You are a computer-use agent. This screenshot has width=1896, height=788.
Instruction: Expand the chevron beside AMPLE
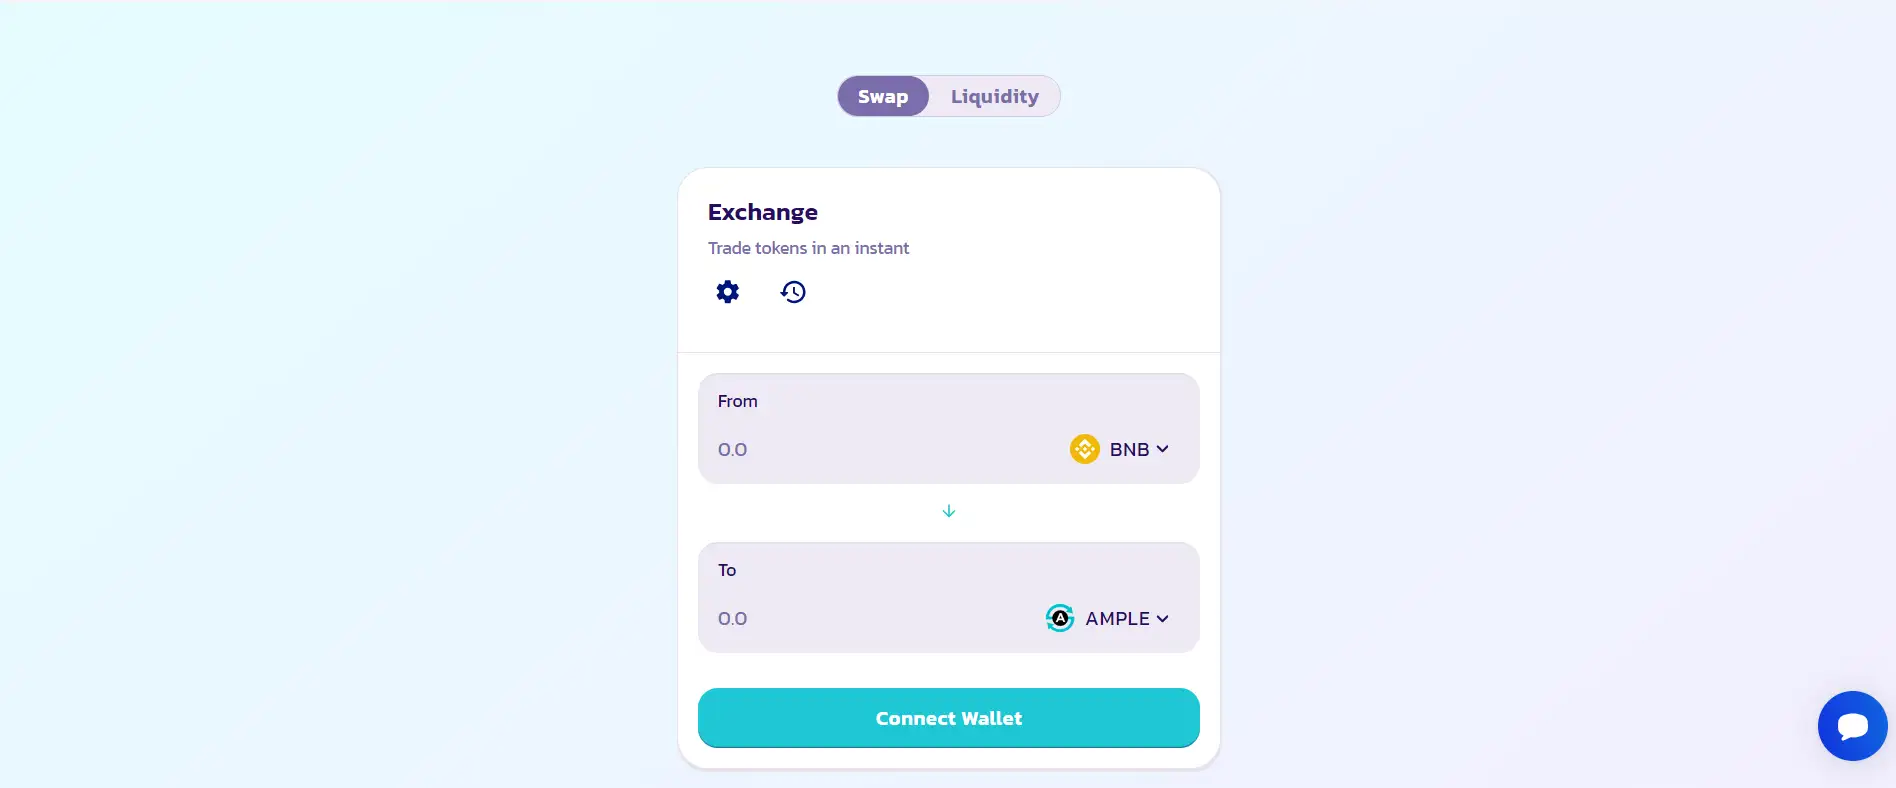(1162, 619)
